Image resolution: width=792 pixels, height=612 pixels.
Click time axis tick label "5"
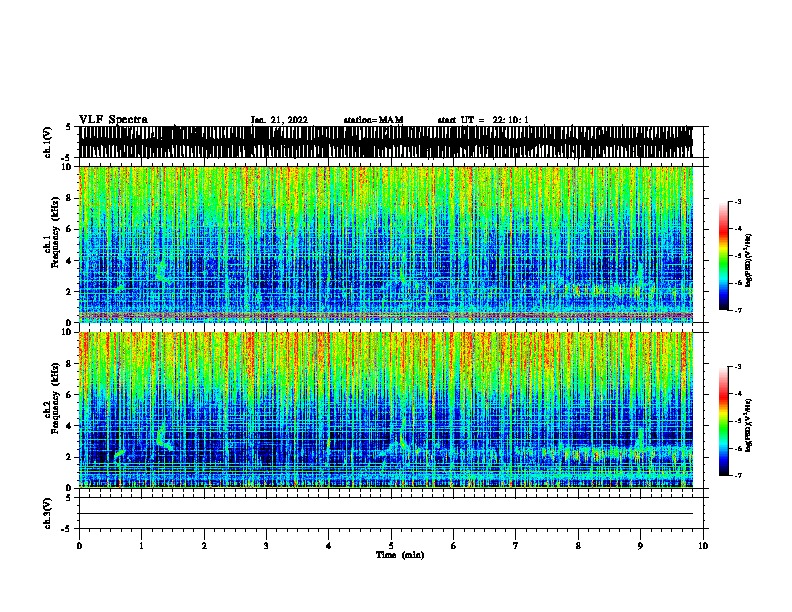click(391, 546)
